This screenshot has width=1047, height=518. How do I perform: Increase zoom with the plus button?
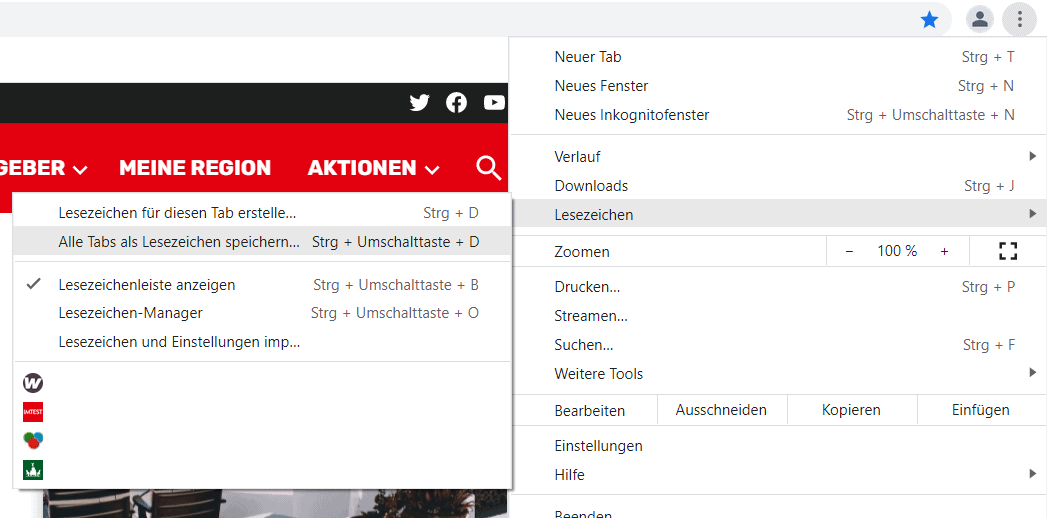(x=944, y=251)
